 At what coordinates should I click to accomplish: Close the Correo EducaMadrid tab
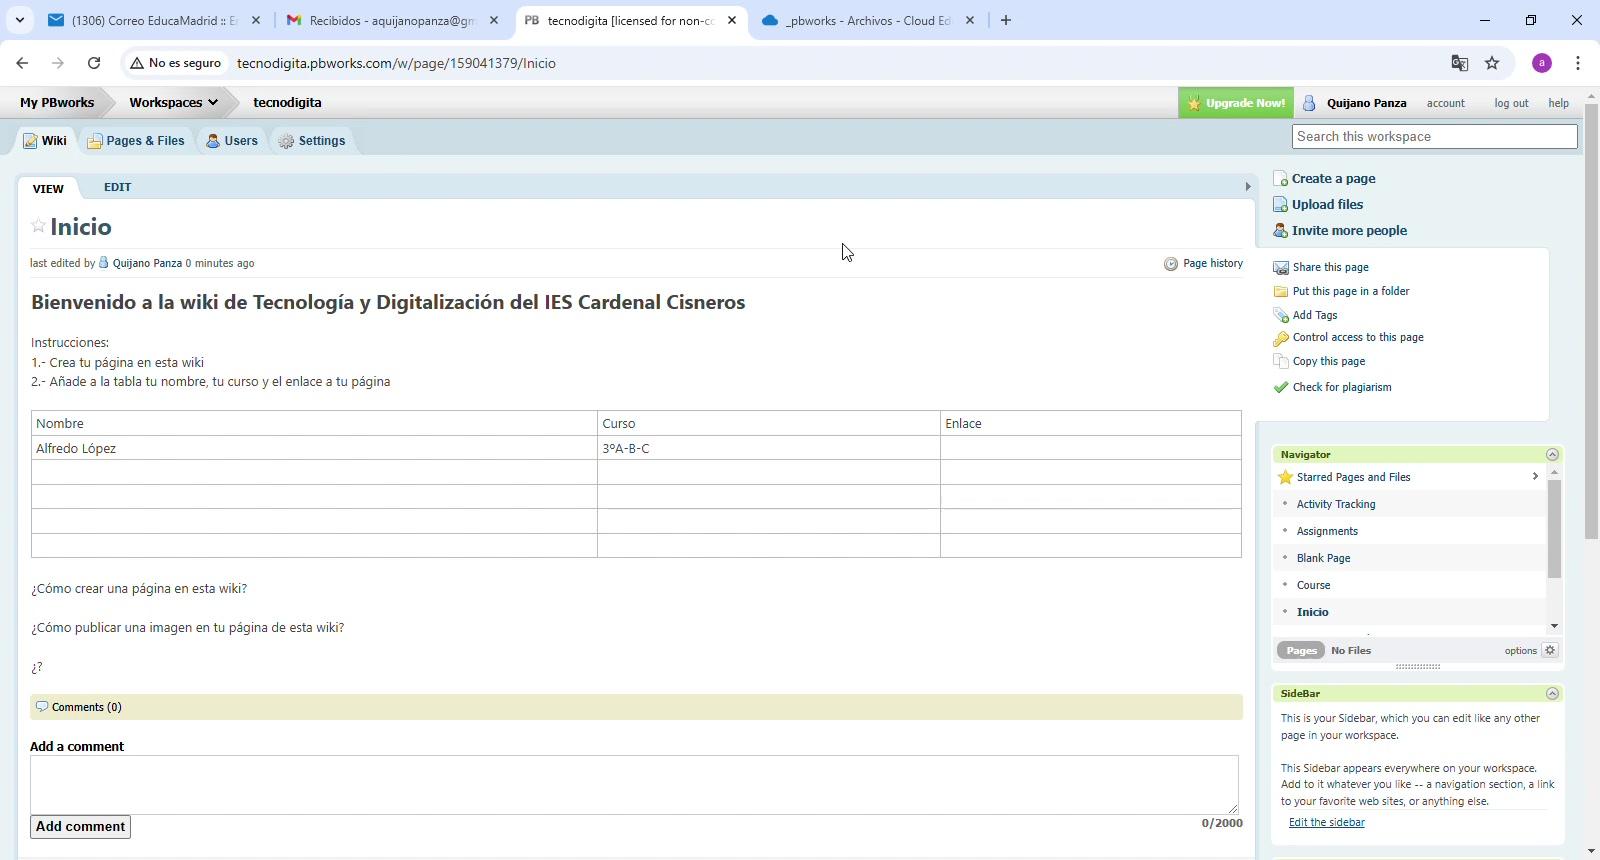(256, 20)
